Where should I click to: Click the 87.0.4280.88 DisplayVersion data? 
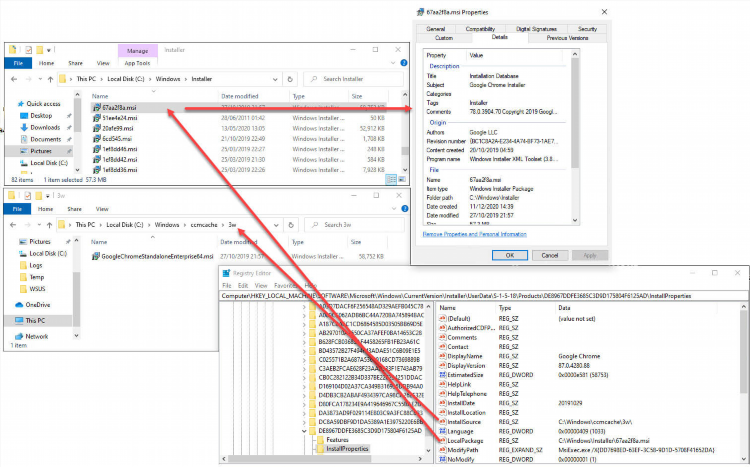tap(574, 366)
